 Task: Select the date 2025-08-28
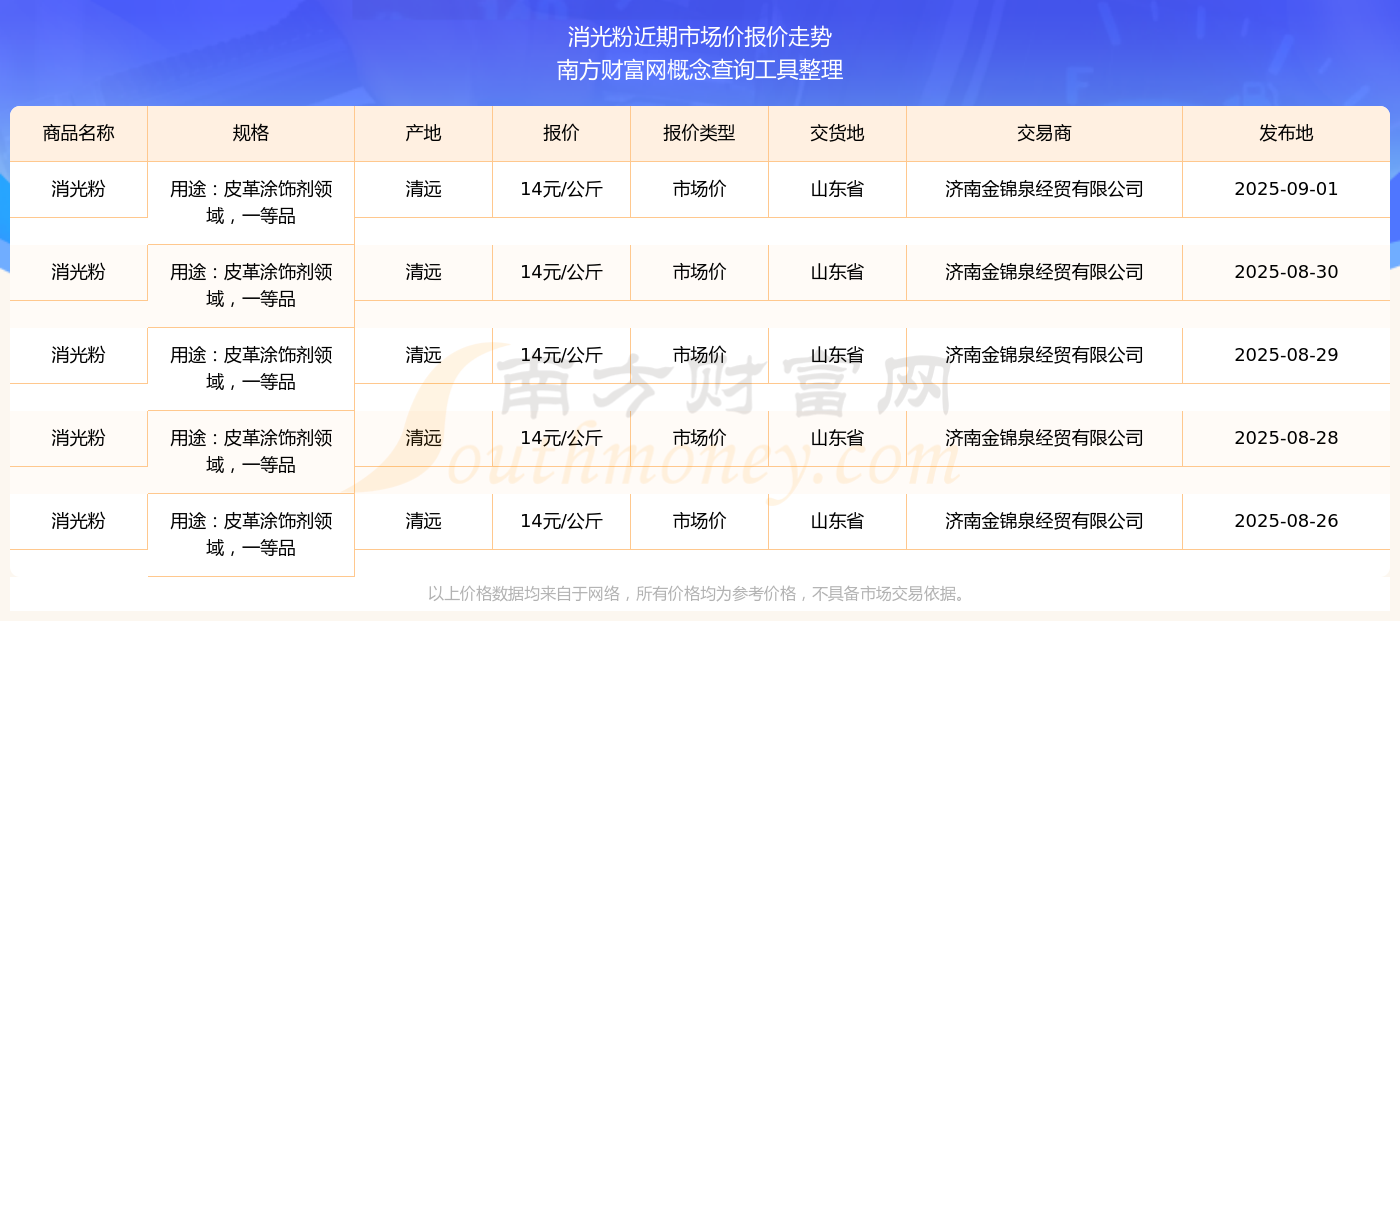coord(1286,438)
